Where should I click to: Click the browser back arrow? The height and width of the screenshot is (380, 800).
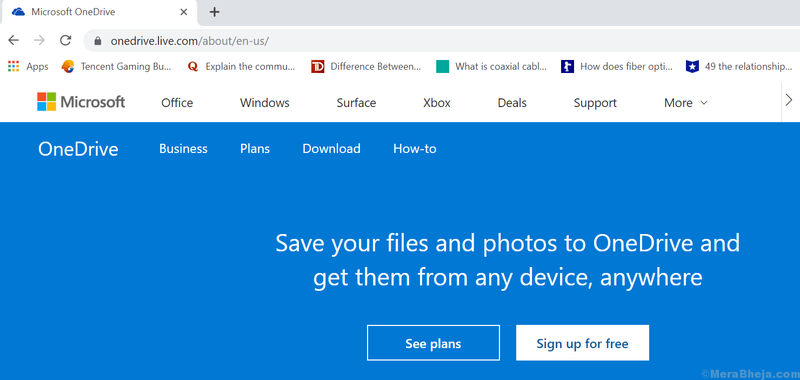14,40
